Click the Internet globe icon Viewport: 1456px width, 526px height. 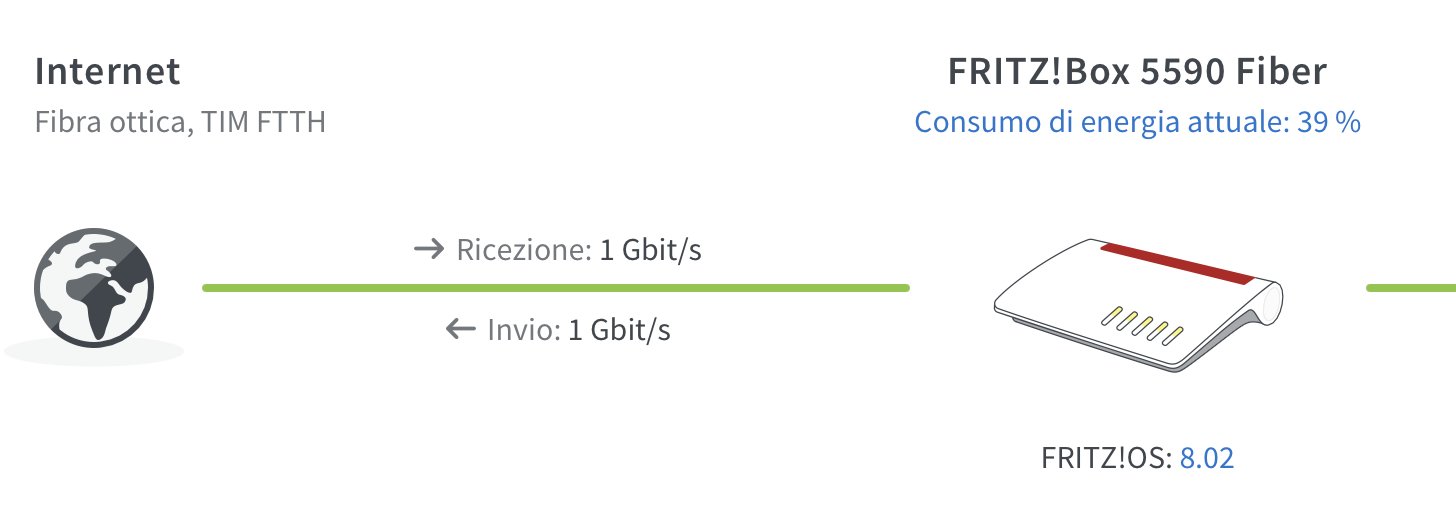pos(94,290)
